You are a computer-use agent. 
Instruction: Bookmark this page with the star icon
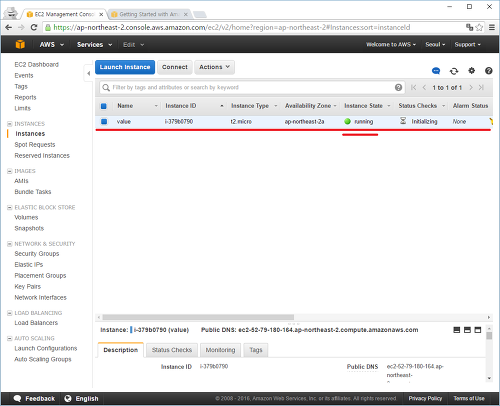click(479, 27)
